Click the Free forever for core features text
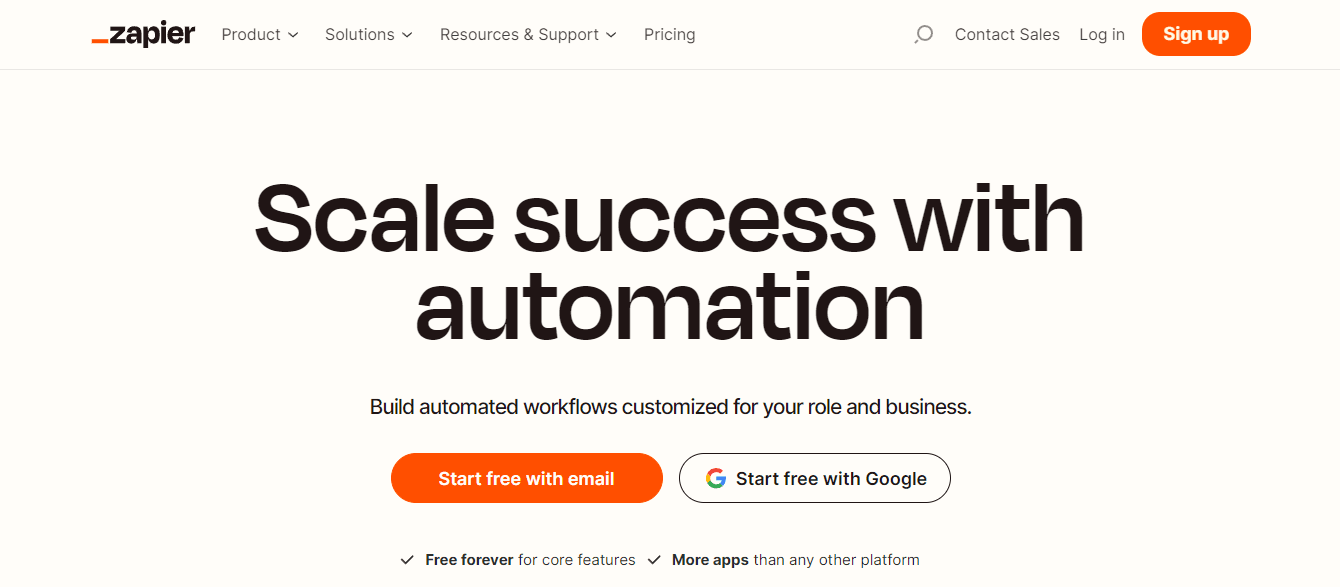Screen dimensions: 1340x587 pyautogui.click(x=530, y=560)
